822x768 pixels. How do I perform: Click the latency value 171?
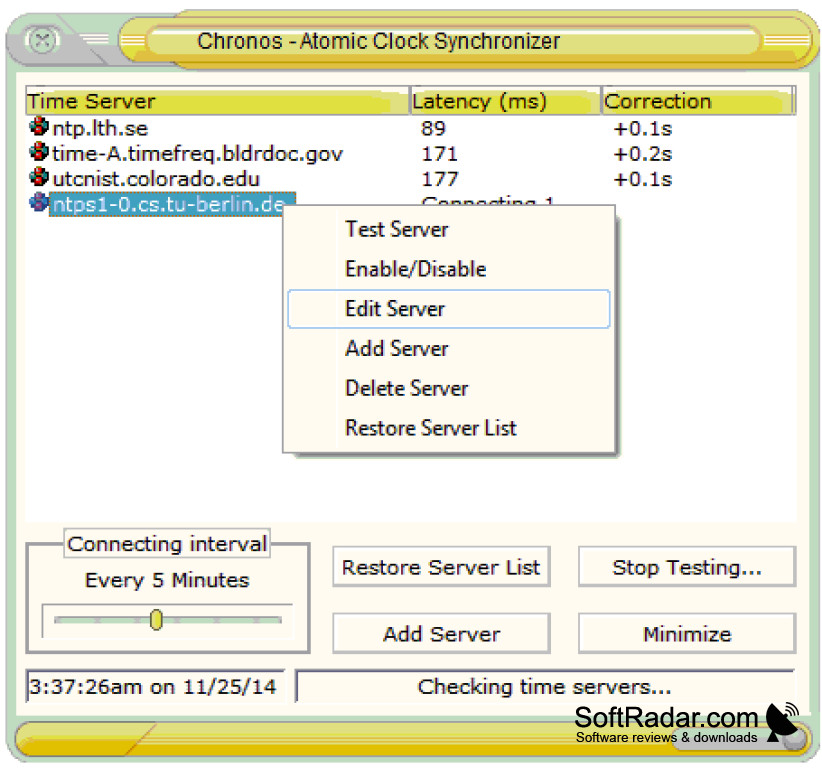point(439,154)
